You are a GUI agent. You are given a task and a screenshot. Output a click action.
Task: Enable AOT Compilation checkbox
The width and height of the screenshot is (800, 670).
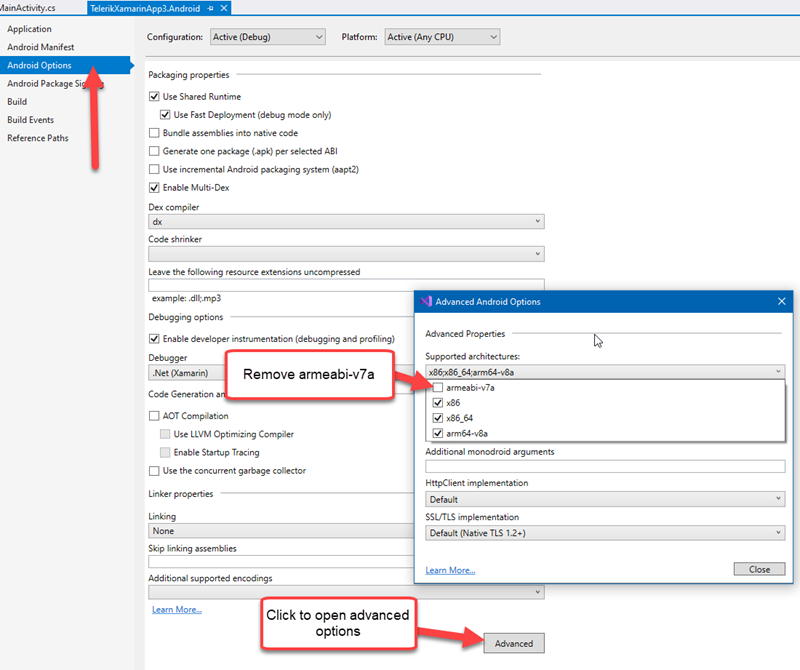154,416
